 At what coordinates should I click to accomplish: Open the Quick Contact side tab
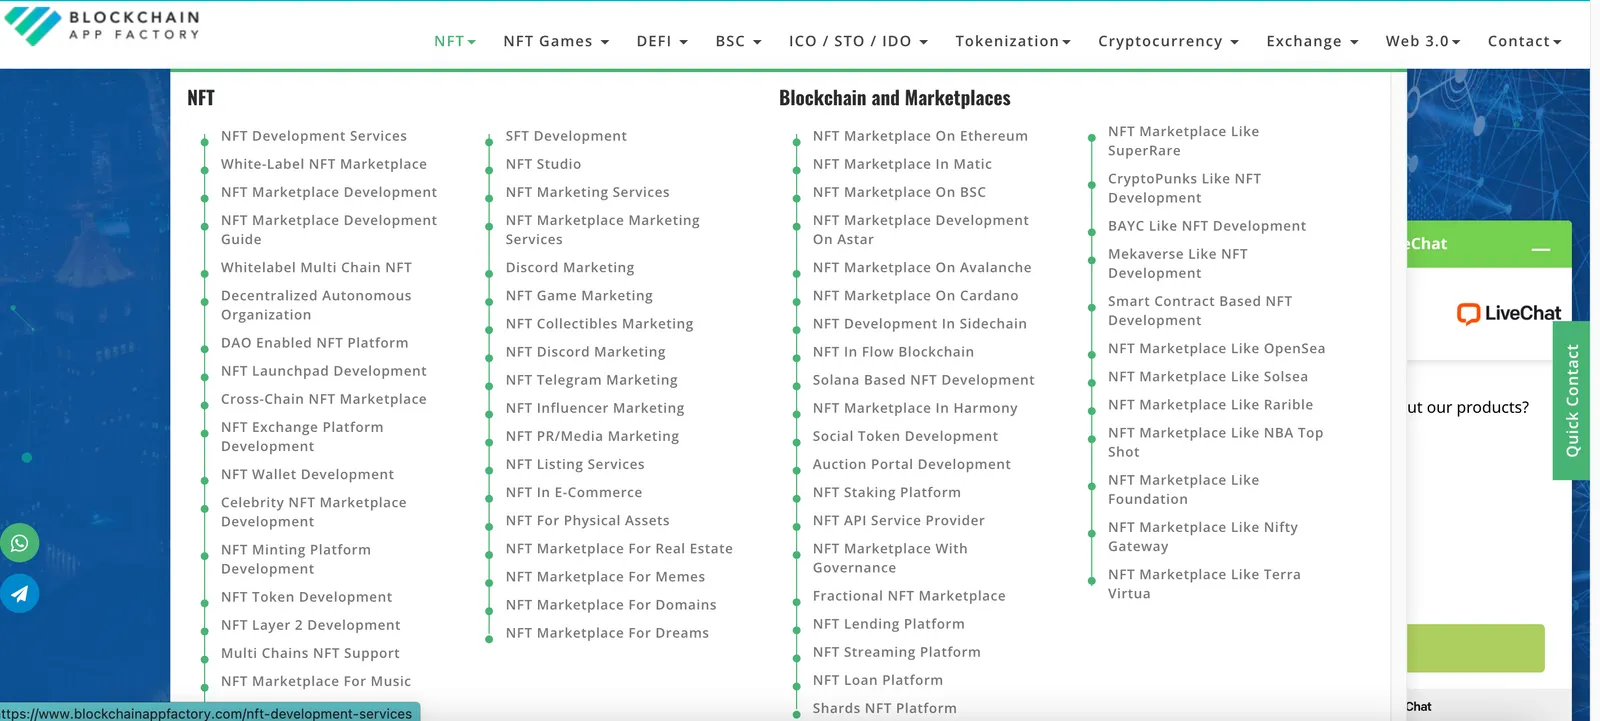(x=1572, y=400)
